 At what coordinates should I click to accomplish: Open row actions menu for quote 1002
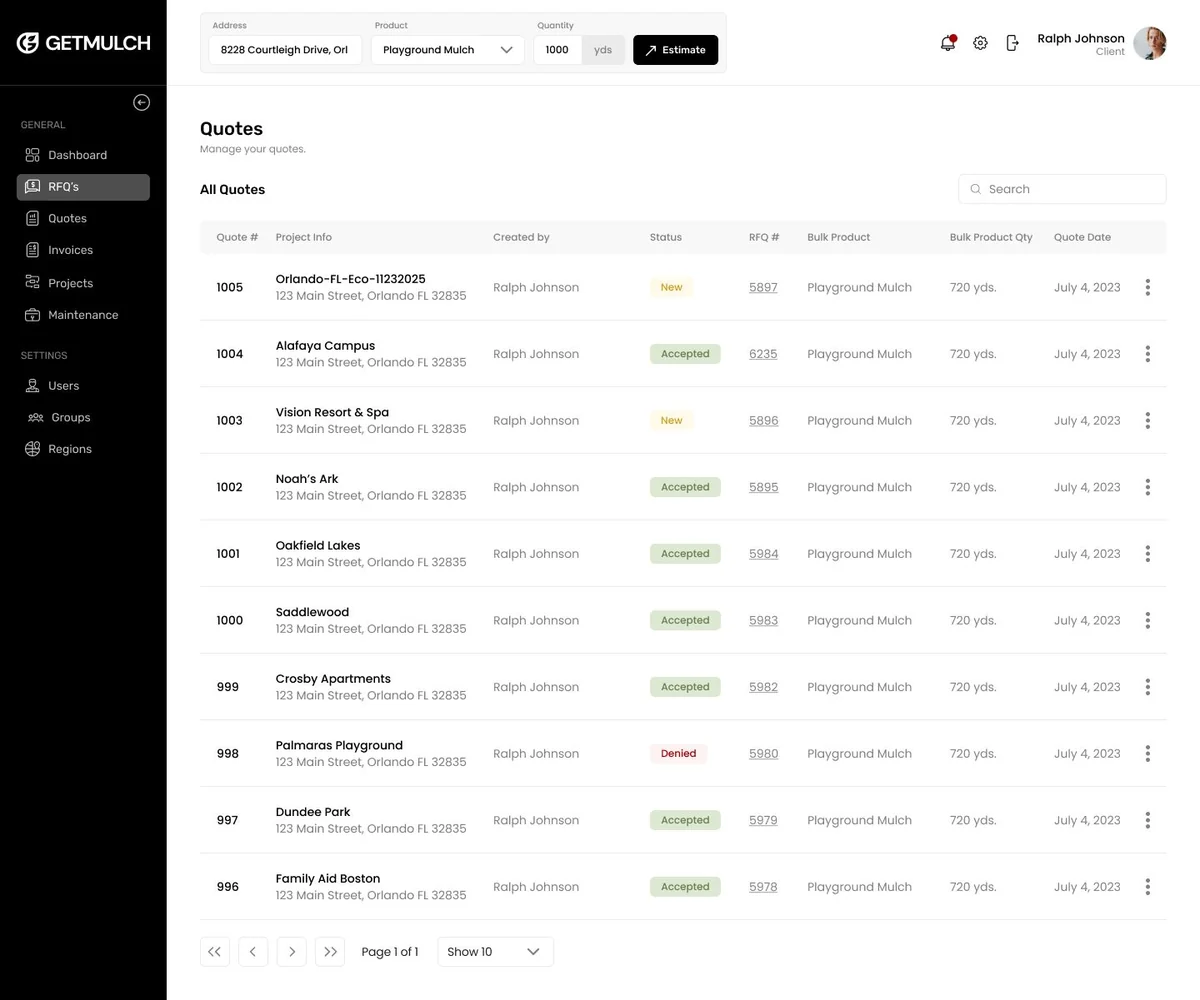1148,487
